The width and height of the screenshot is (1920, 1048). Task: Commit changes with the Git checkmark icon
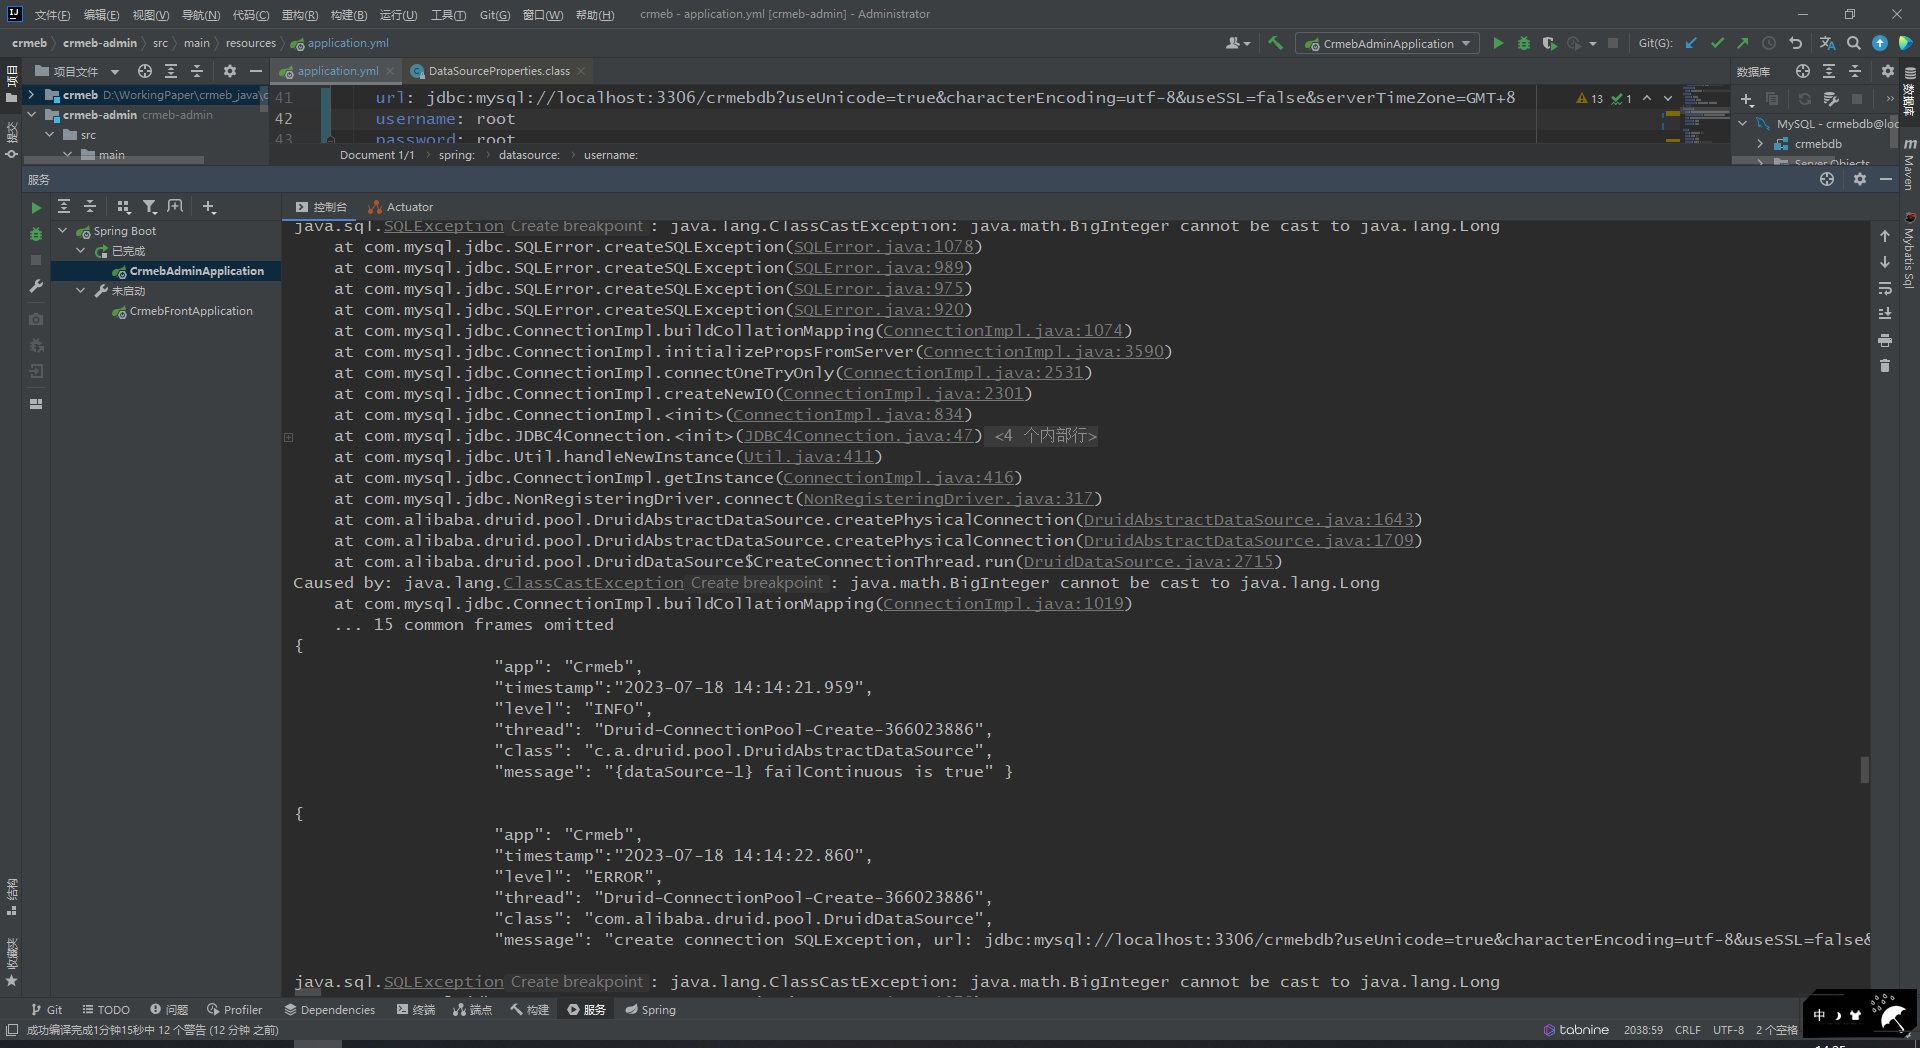click(x=1717, y=43)
